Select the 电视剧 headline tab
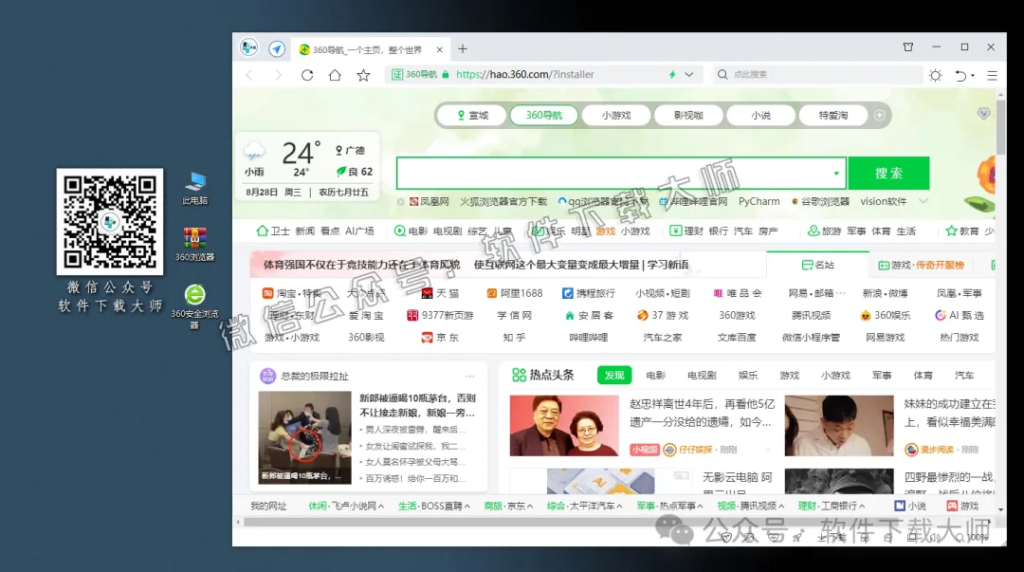Image resolution: width=1024 pixels, height=572 pixels. pos(702,375)
